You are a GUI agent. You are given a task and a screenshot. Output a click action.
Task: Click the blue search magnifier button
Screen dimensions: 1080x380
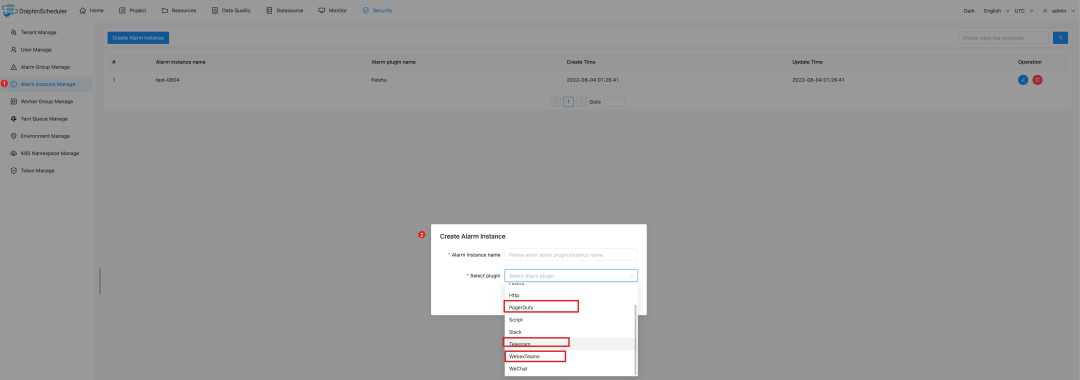click(x=1061, y=38)
